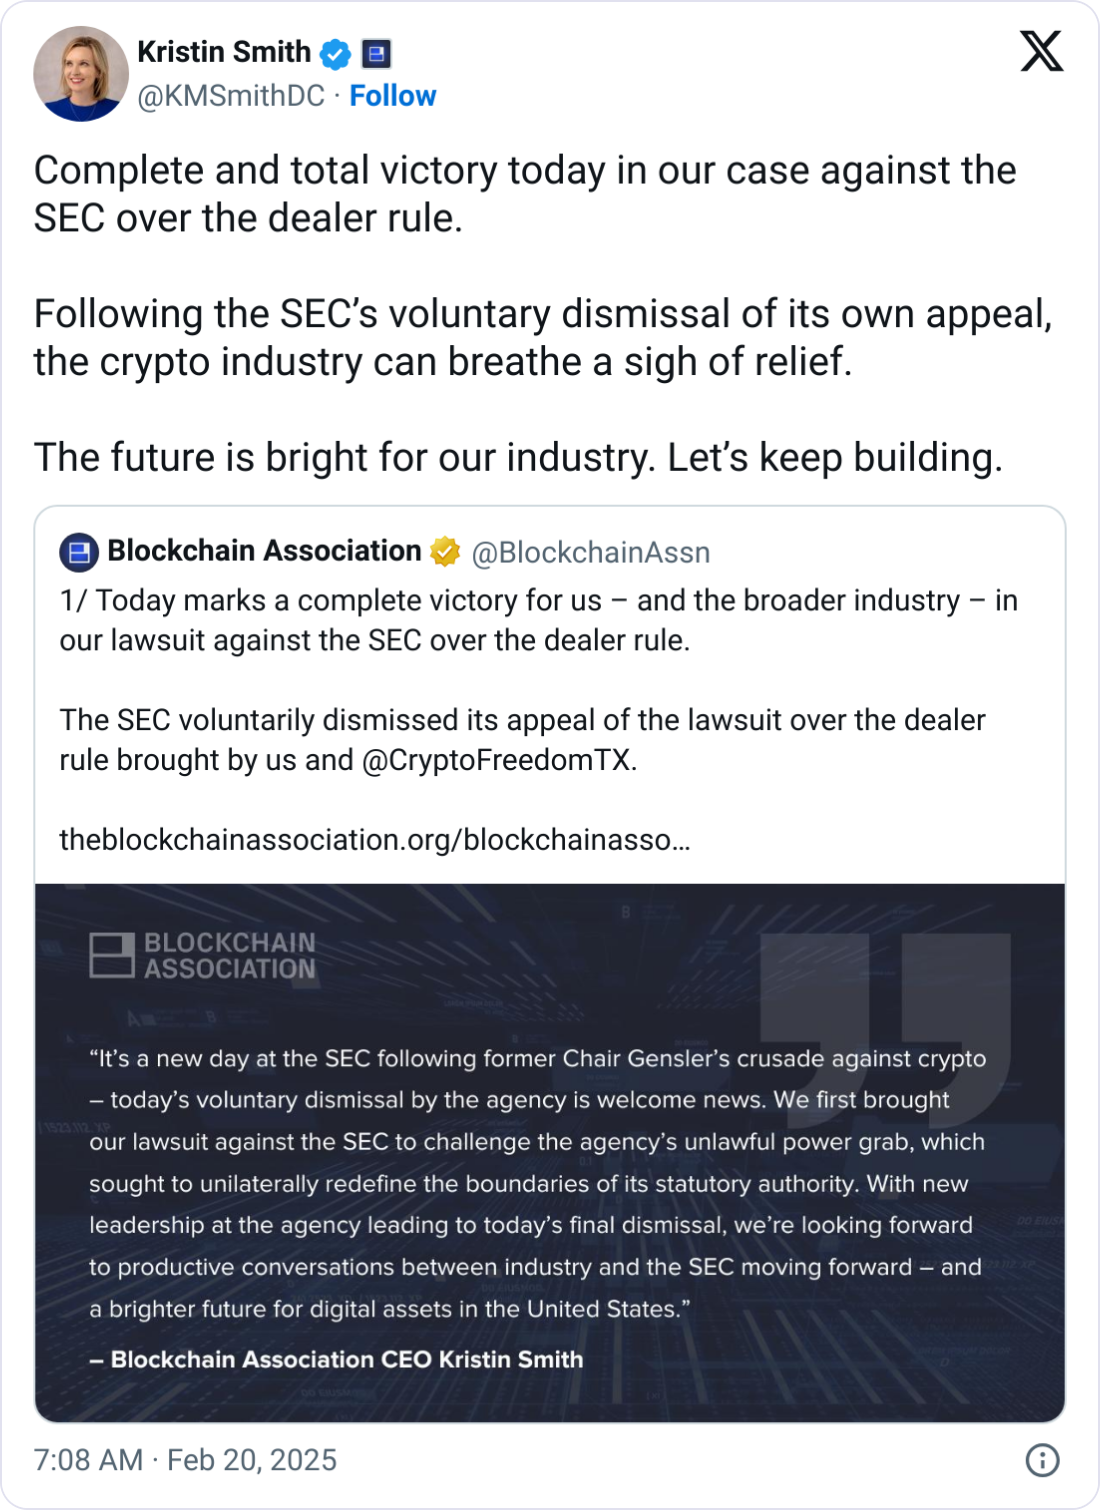Click the X logo in the top corner
The height and width of the screenshot is (1510, 1100).
point(1042,52)
